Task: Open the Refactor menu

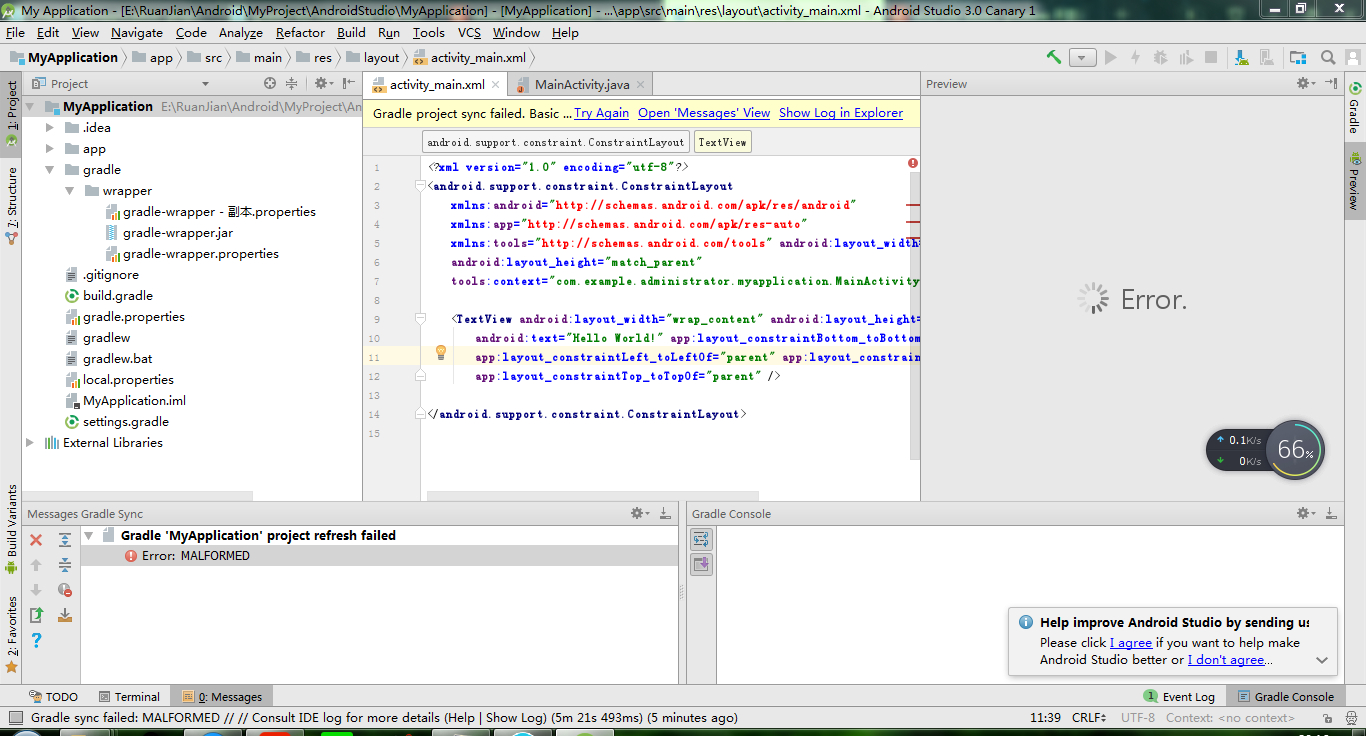Action: coord(300,32)
